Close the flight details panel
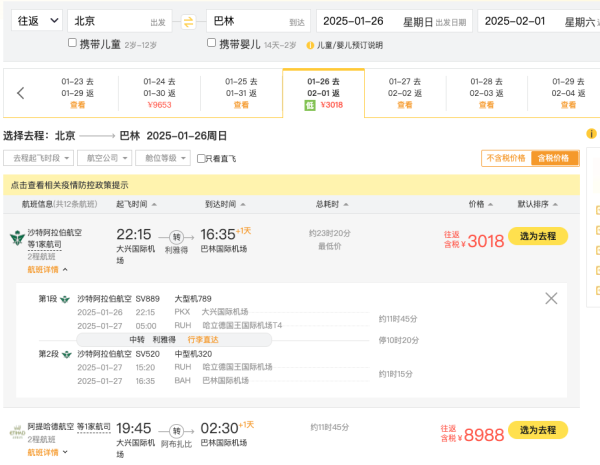The width and height of the screenshot is (600, 465). coord(551,298)
